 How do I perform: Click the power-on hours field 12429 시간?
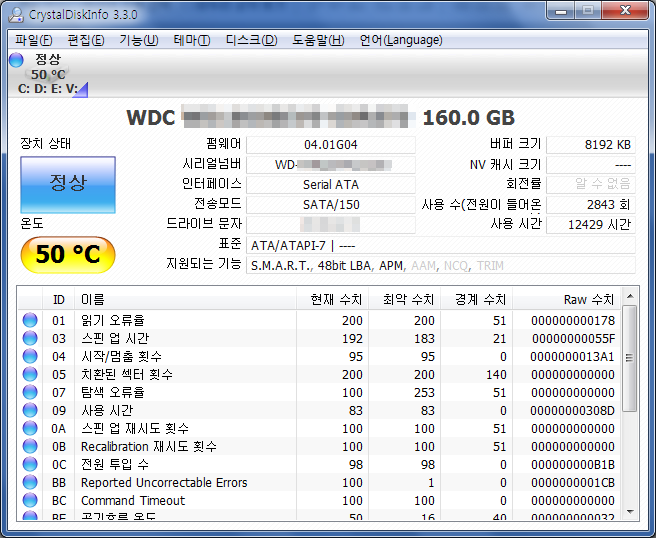[x=591, y=225]
